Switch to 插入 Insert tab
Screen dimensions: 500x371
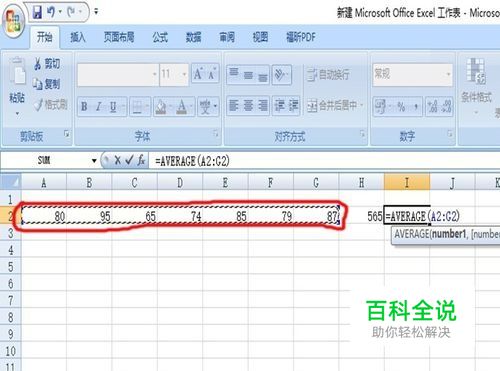(78, 37)
